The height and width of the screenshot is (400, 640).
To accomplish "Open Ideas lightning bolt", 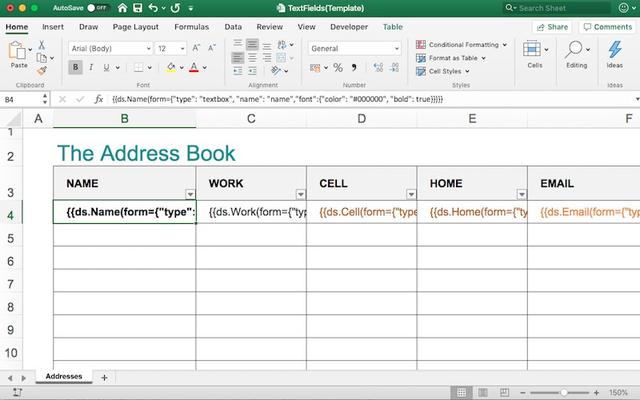I will [x=614, y=50].
